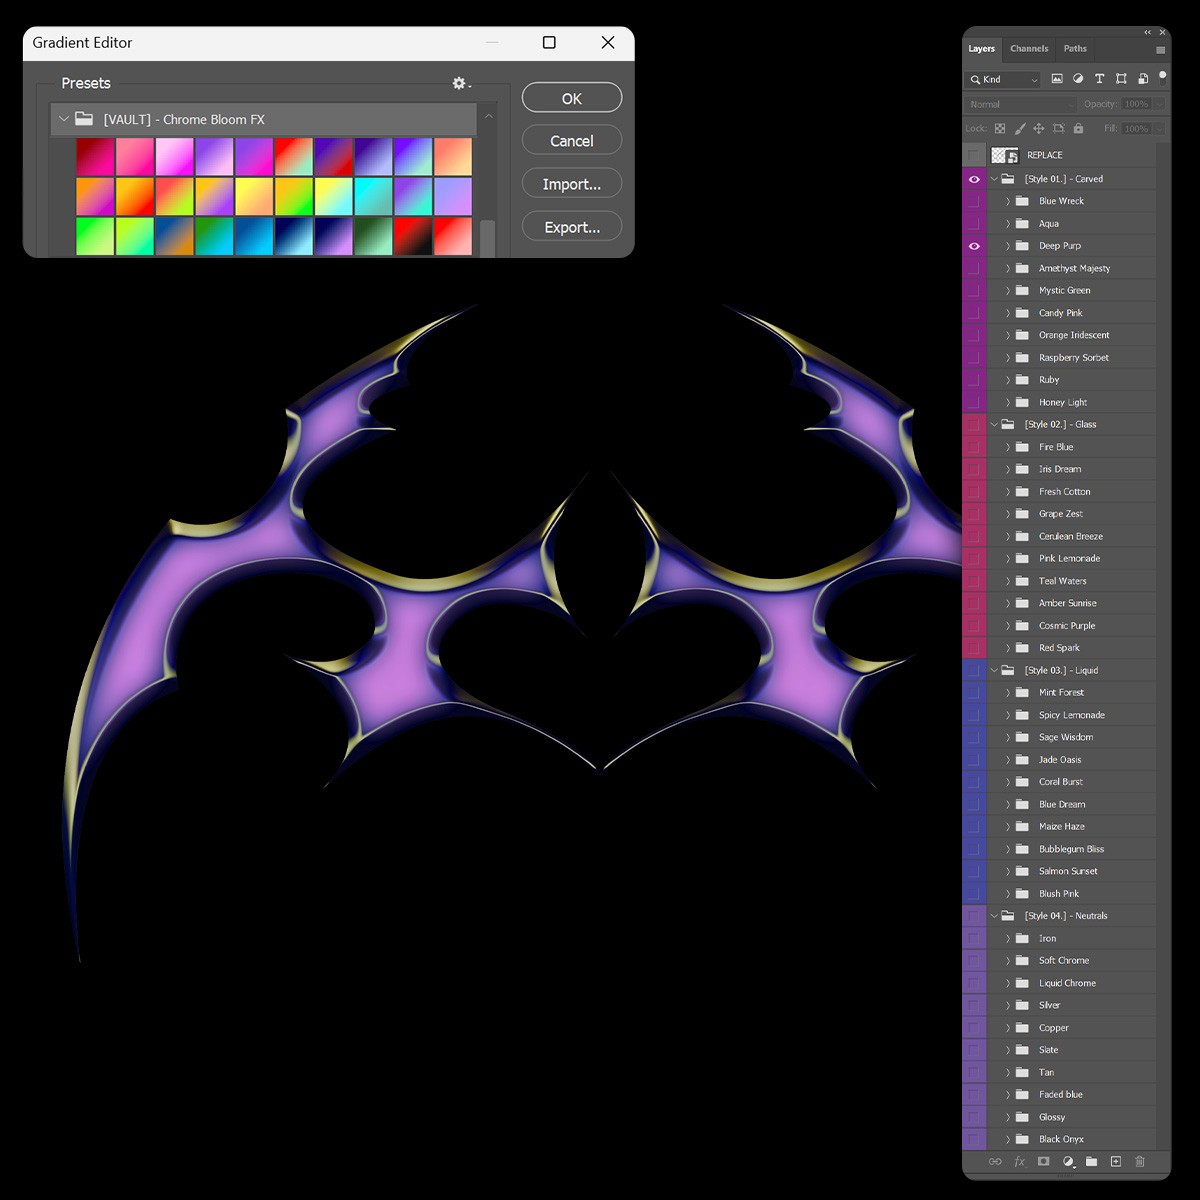The height and width of the screenshot is (1200, 1200).
Task: Click the presets list scrollbar thumb
Action: (487, 238)
